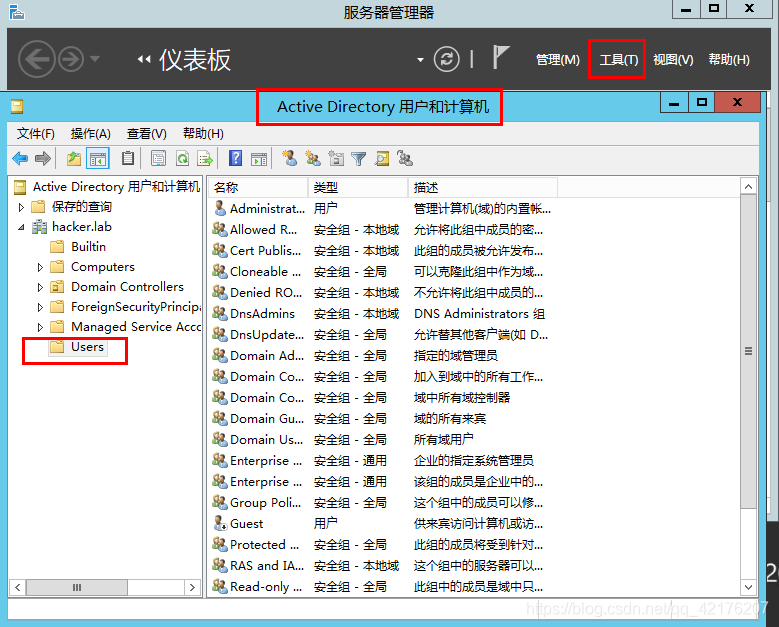The width and height of the screenshot is (779, 627).
Task: Open the 视图(V) menu
Action: click(673, 60)
